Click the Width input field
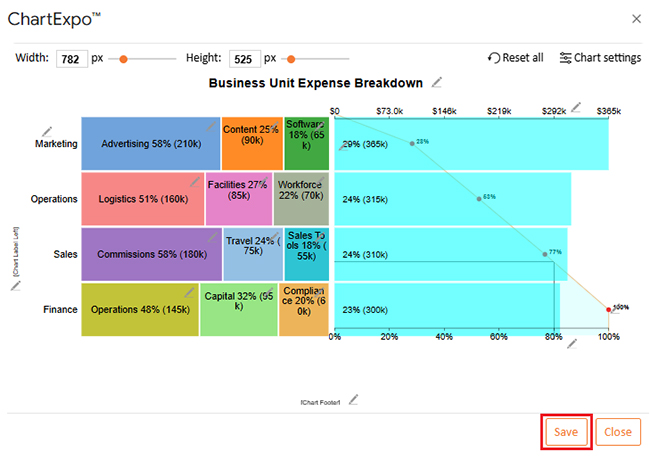Image resolution: width=650 pixels, height=460 pixels. point(71,58)
